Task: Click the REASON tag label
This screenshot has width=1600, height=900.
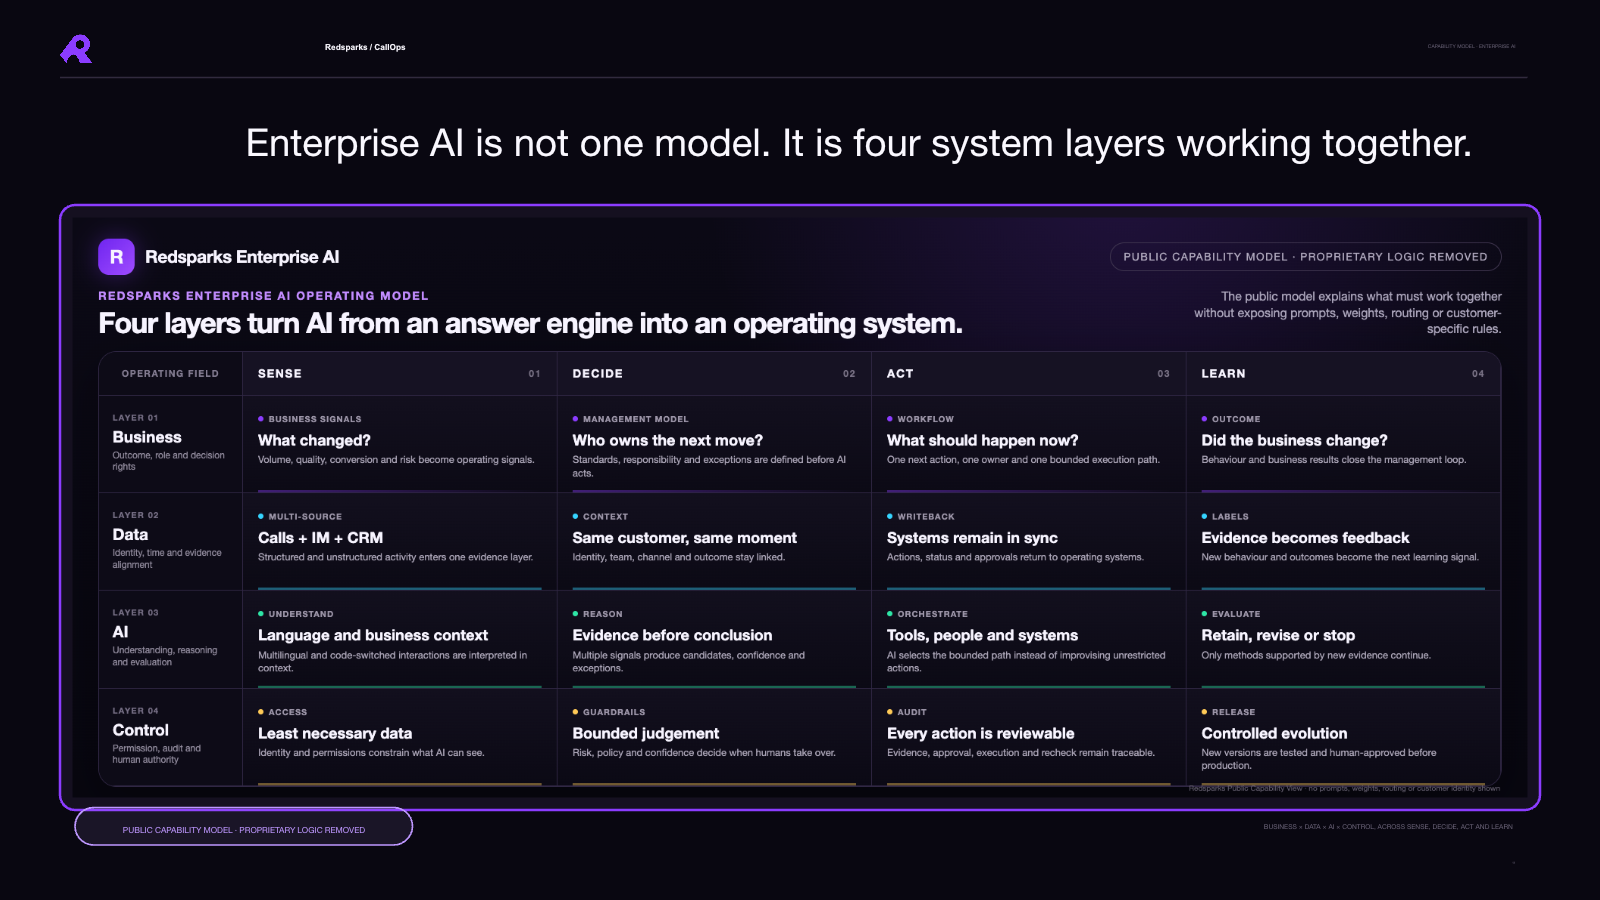Action: pos(603,614)
